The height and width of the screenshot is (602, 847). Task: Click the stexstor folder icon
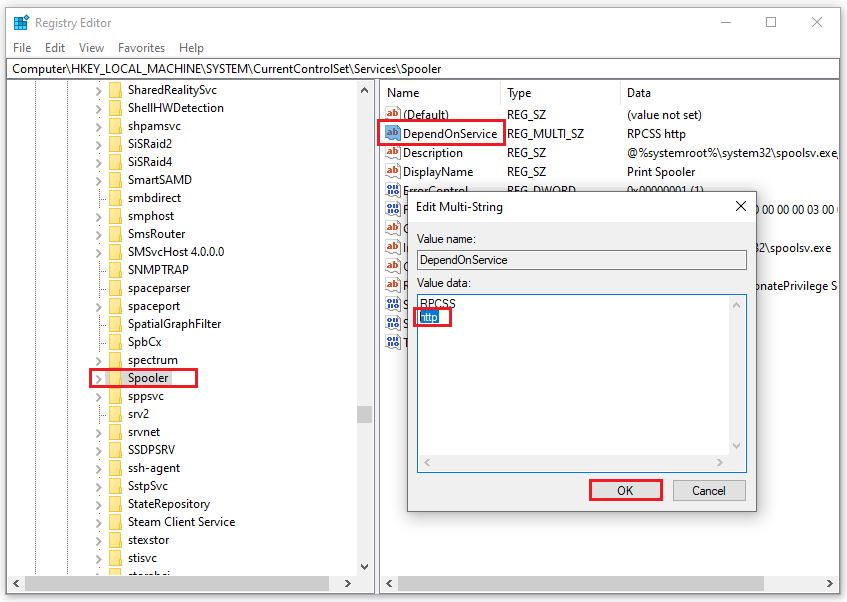[x=115, y=540]
